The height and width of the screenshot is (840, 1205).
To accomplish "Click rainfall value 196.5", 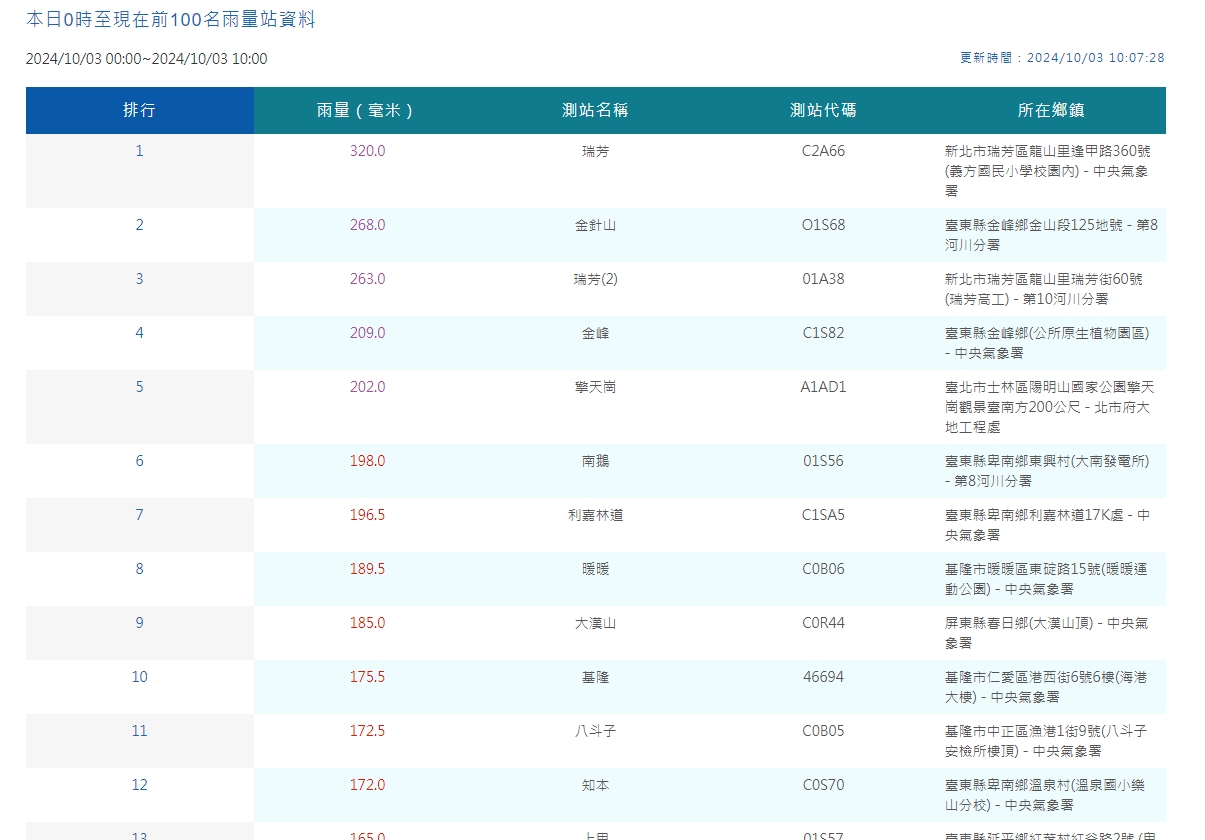I will coord(367,515).
